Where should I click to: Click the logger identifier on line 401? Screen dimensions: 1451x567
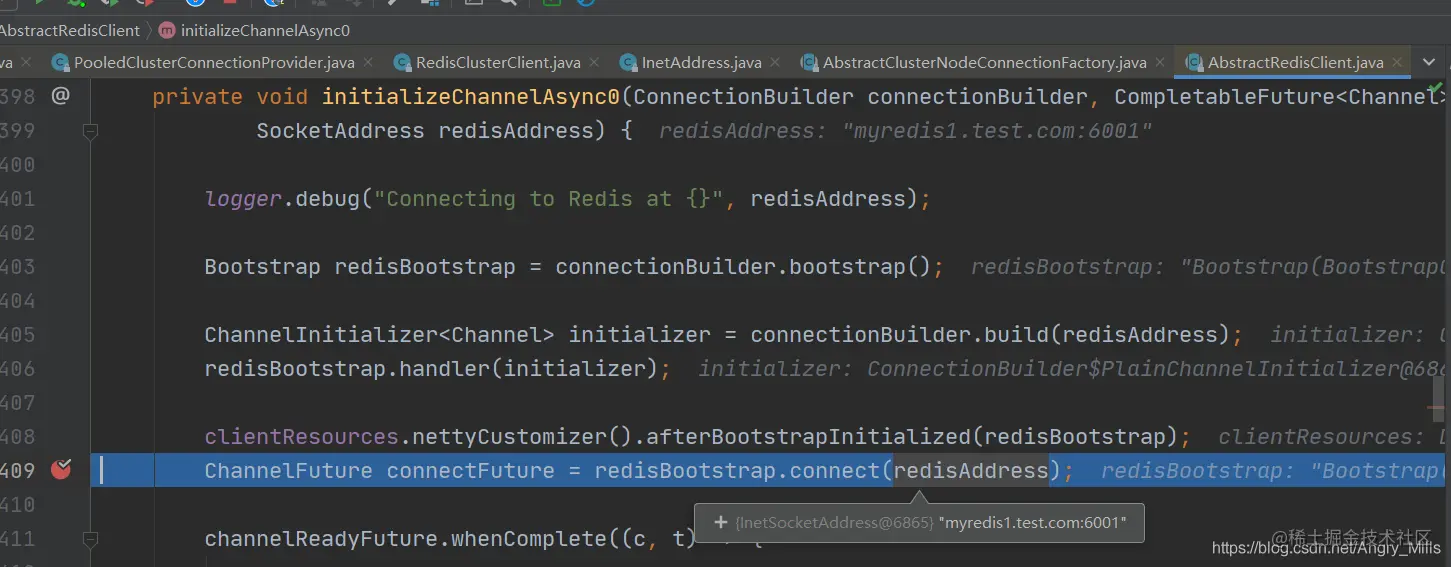click(244, 199)
